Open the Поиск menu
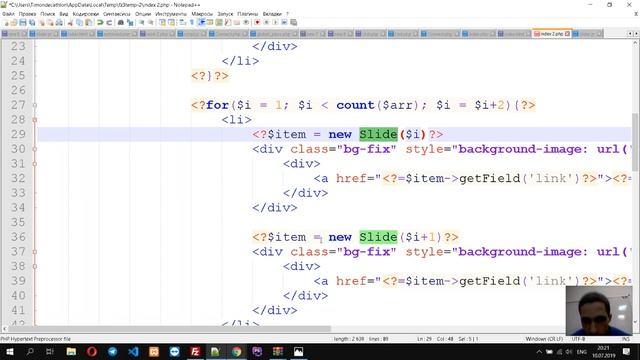Screen dimensions: 640x360 tap(47, 14)
